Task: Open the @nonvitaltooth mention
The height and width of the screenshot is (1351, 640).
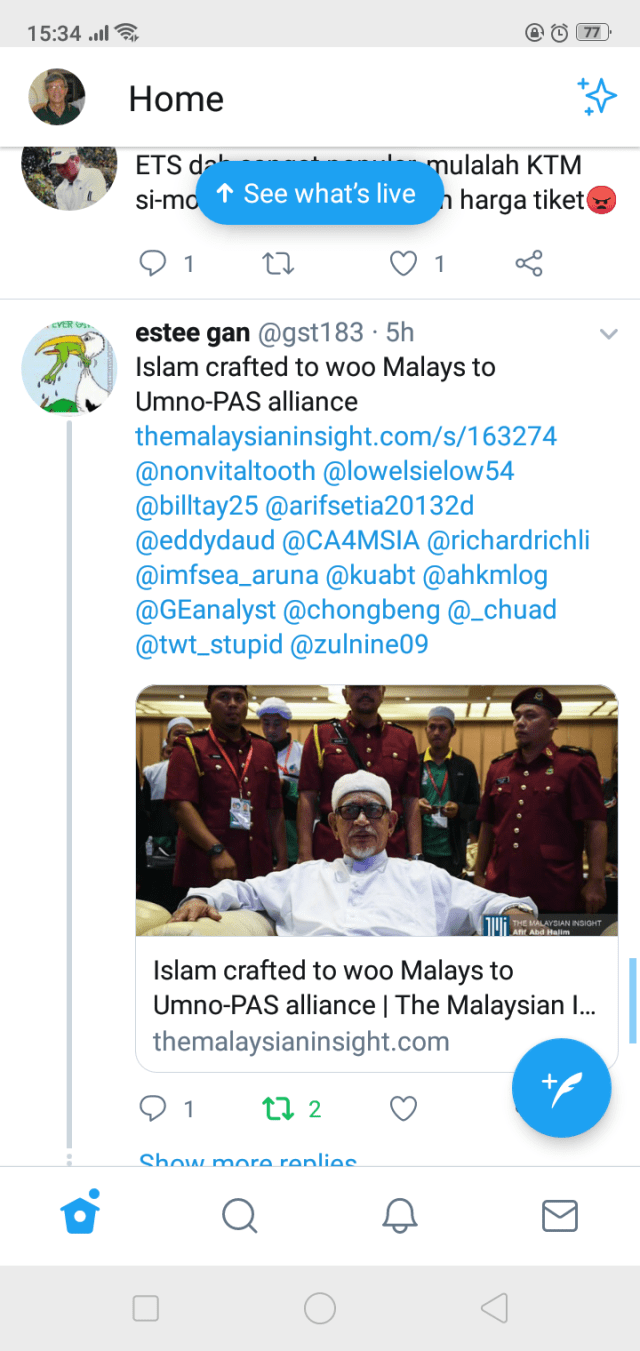Action: [225, 471]
